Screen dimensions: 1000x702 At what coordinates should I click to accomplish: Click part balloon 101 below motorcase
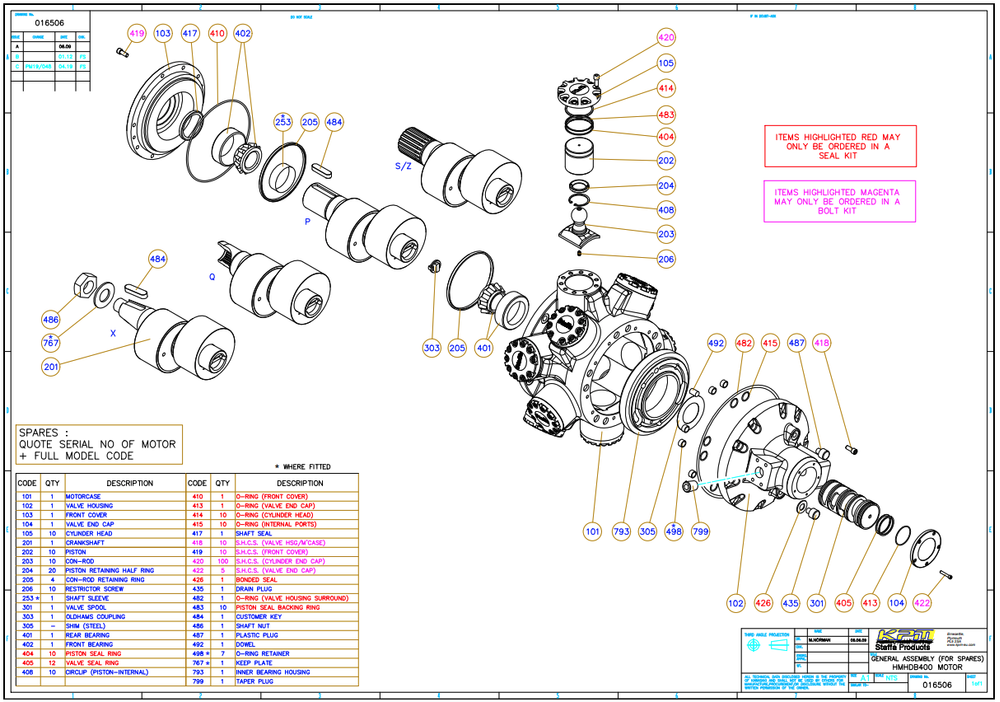[x=593, y=532]
